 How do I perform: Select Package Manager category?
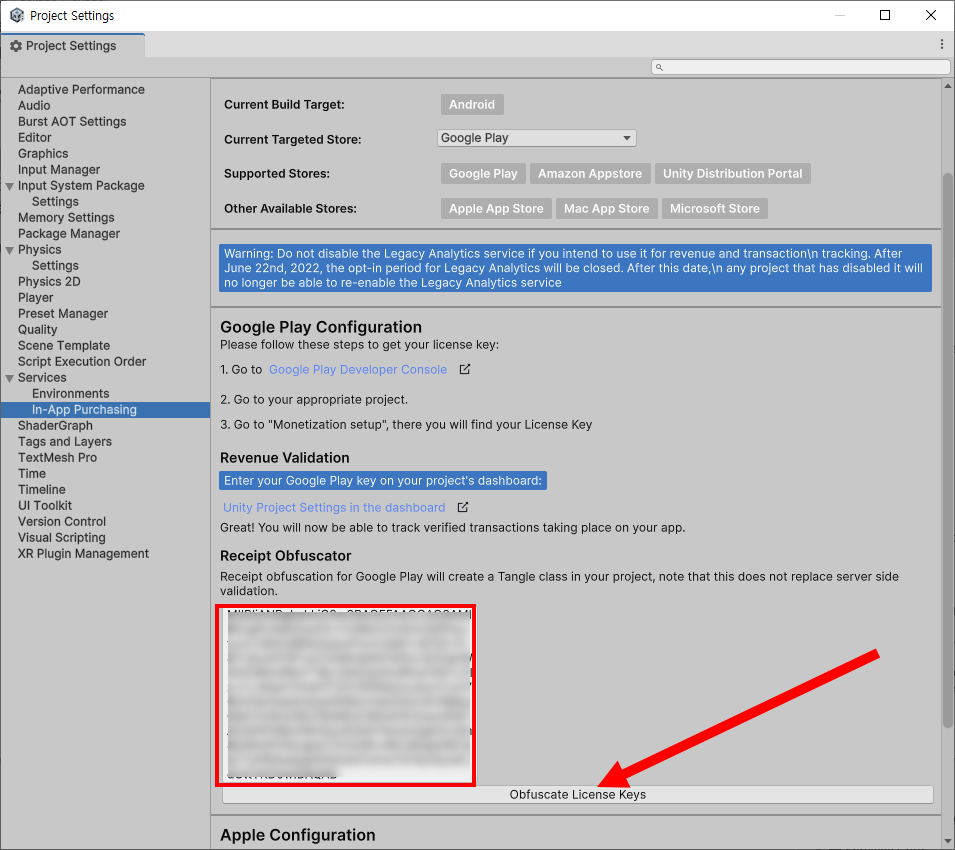coord(69,234)
